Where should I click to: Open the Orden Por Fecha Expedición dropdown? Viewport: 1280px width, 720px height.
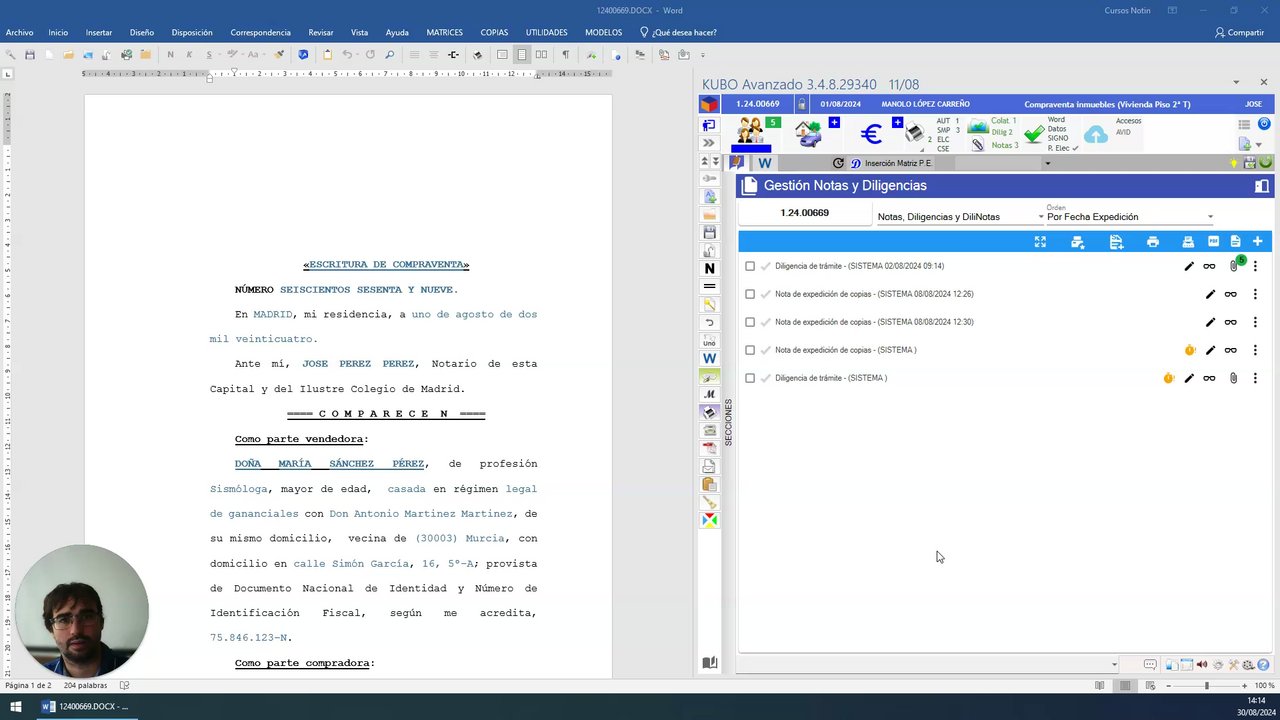(1128, 216)
